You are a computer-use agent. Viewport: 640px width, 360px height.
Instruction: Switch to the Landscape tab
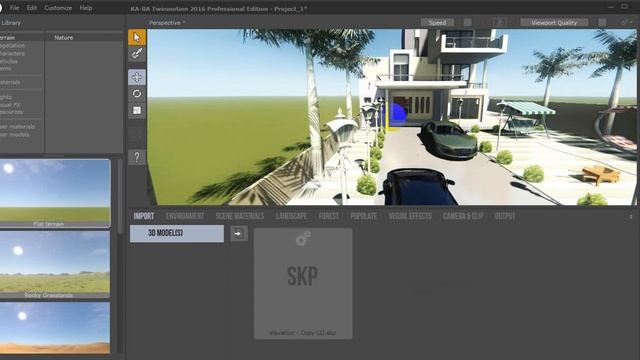pos(291,216)
